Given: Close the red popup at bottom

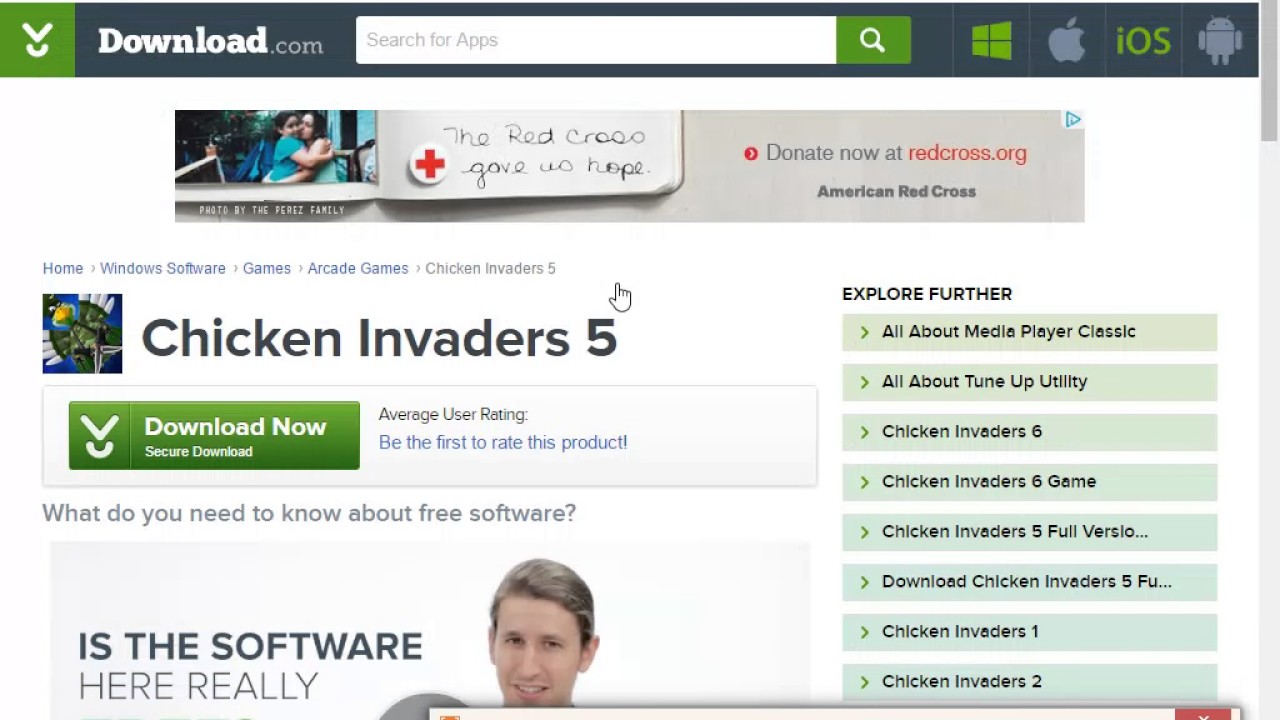Looking at the screenshot, I should 1203,715.
